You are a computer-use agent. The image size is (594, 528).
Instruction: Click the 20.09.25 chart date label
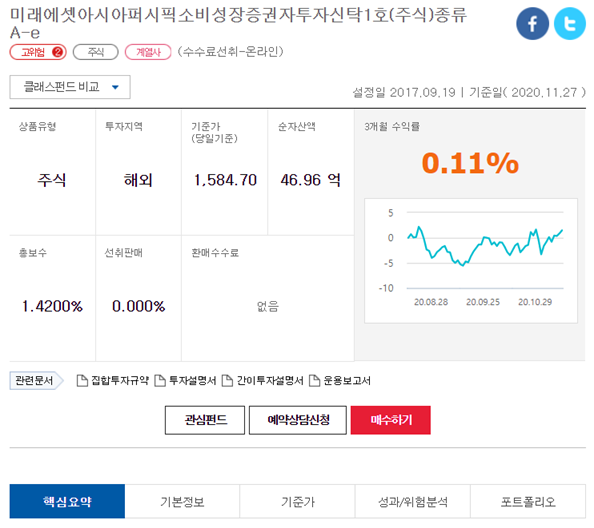point(483,302)
